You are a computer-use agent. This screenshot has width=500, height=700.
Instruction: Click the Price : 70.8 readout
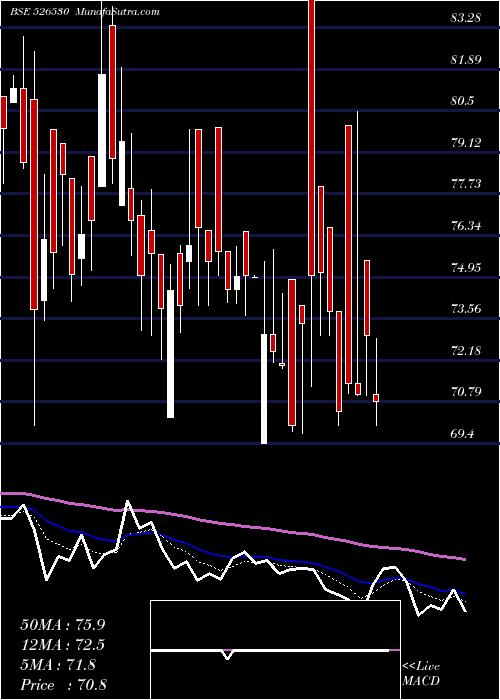click(x=63, y=685)
